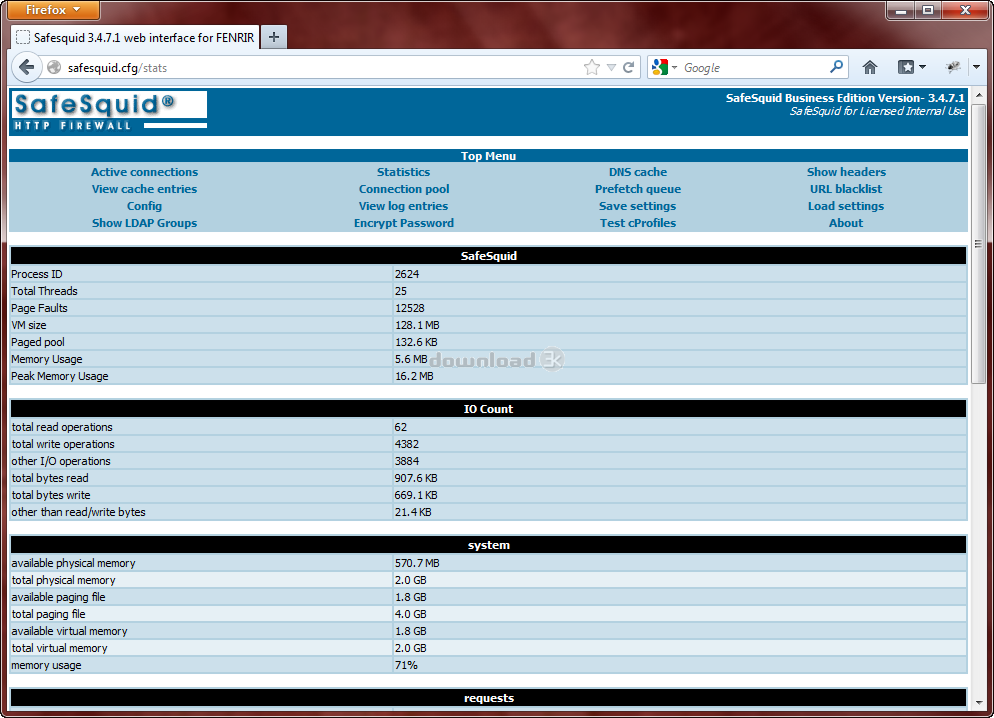Click total bytes write value 669.1 KB
Image resolution: width=994 pixels, height=718 pixels.
coord(416,496)
